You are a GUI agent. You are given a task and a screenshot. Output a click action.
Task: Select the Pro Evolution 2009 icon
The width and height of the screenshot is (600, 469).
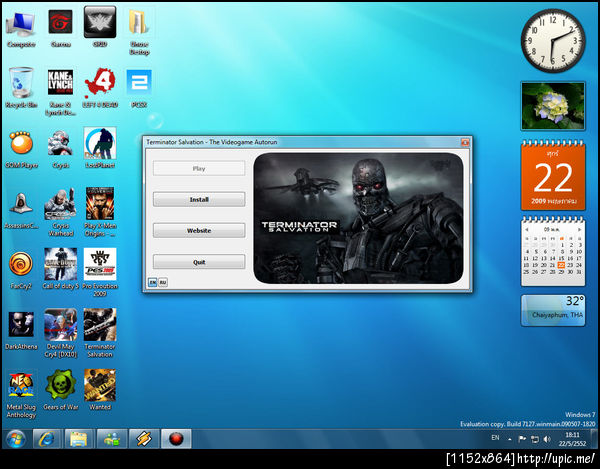[100, 272]
